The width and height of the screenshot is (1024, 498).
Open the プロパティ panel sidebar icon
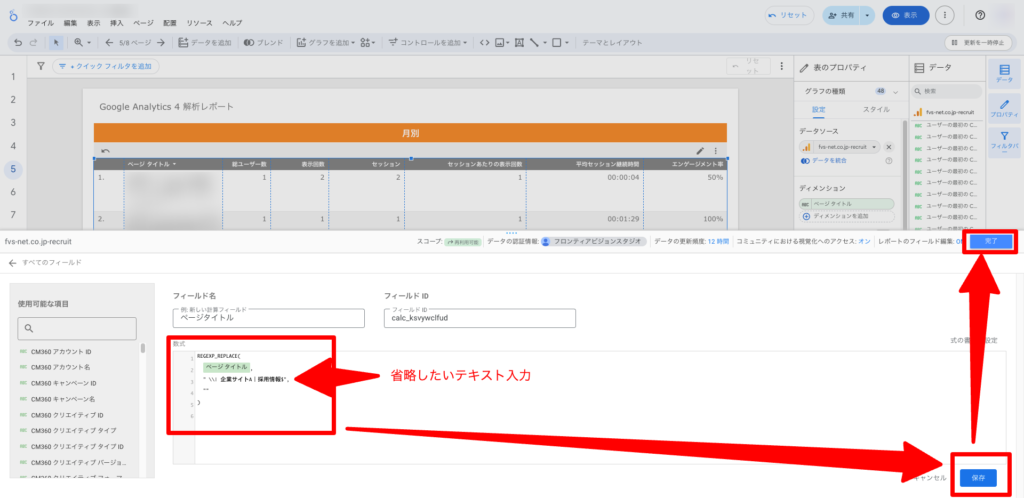coord(1003,109)
